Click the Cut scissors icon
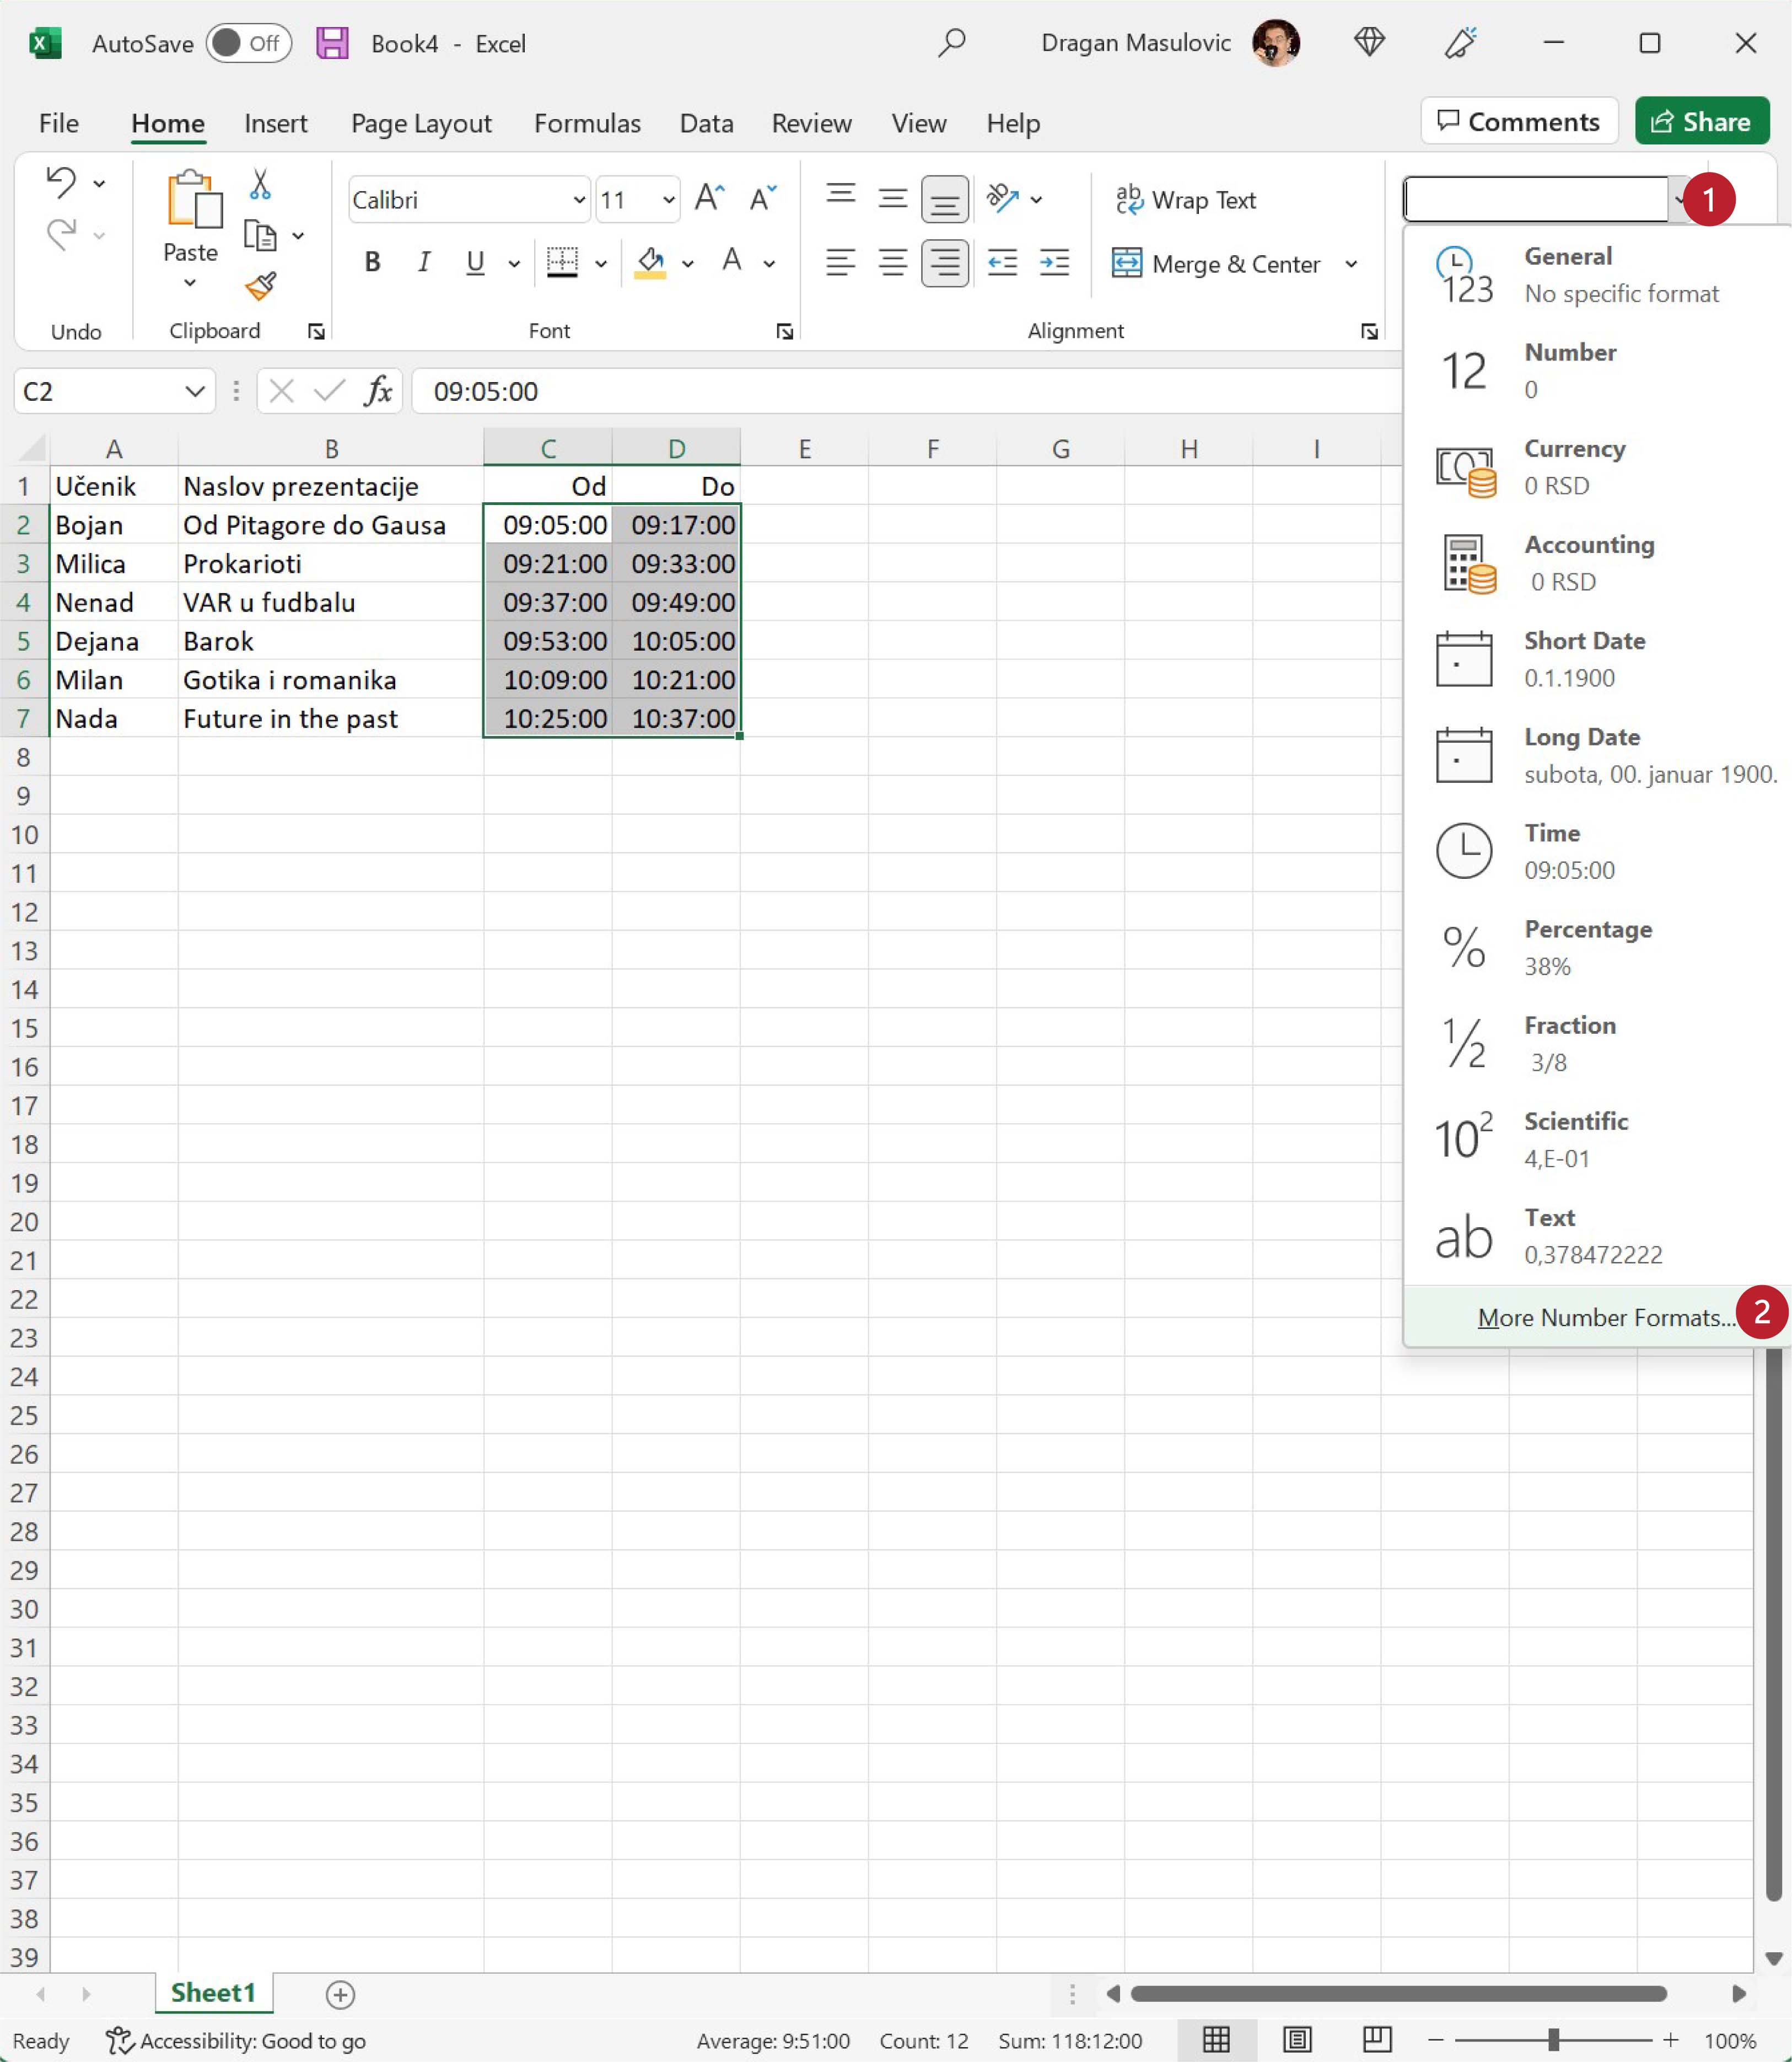This screenshot has width=1792, height=2062. pos(260,184)
